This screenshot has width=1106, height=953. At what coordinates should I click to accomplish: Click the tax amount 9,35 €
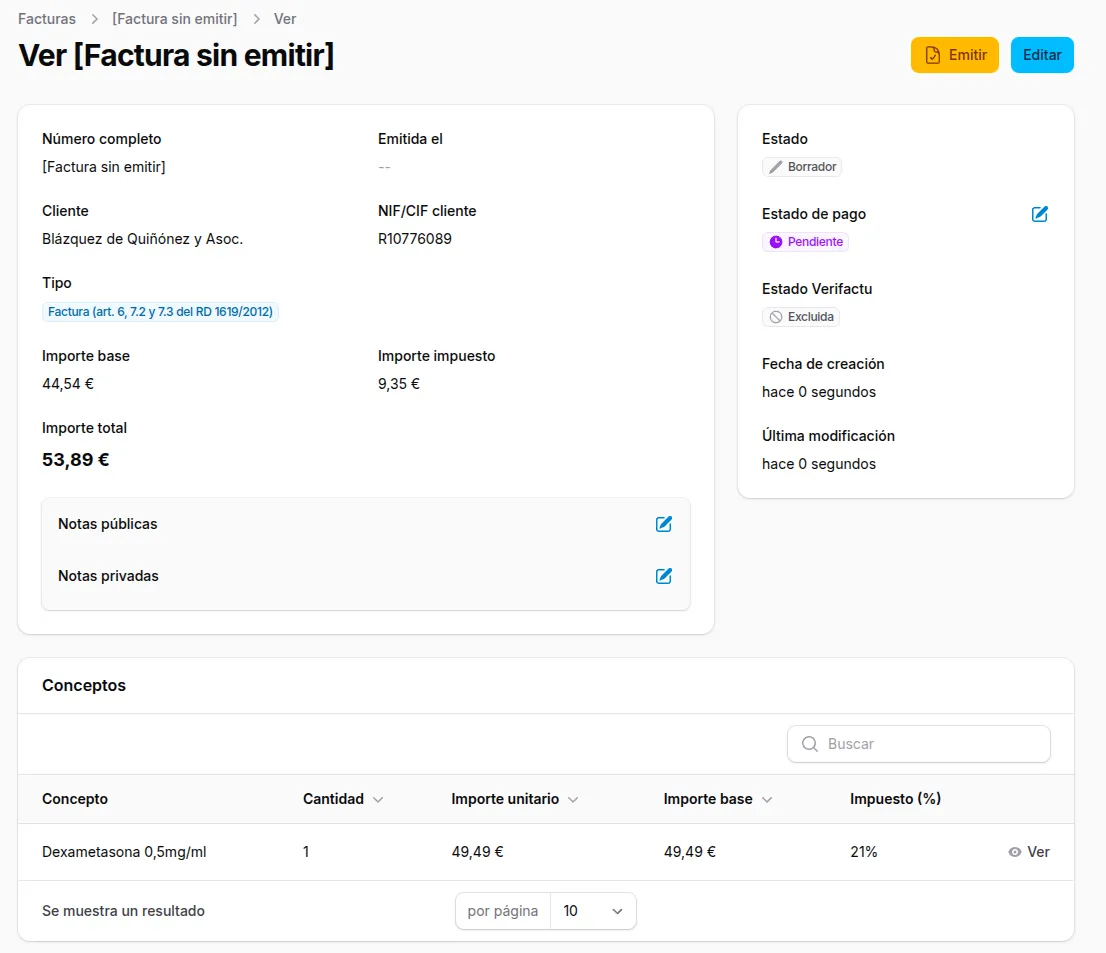399,384
